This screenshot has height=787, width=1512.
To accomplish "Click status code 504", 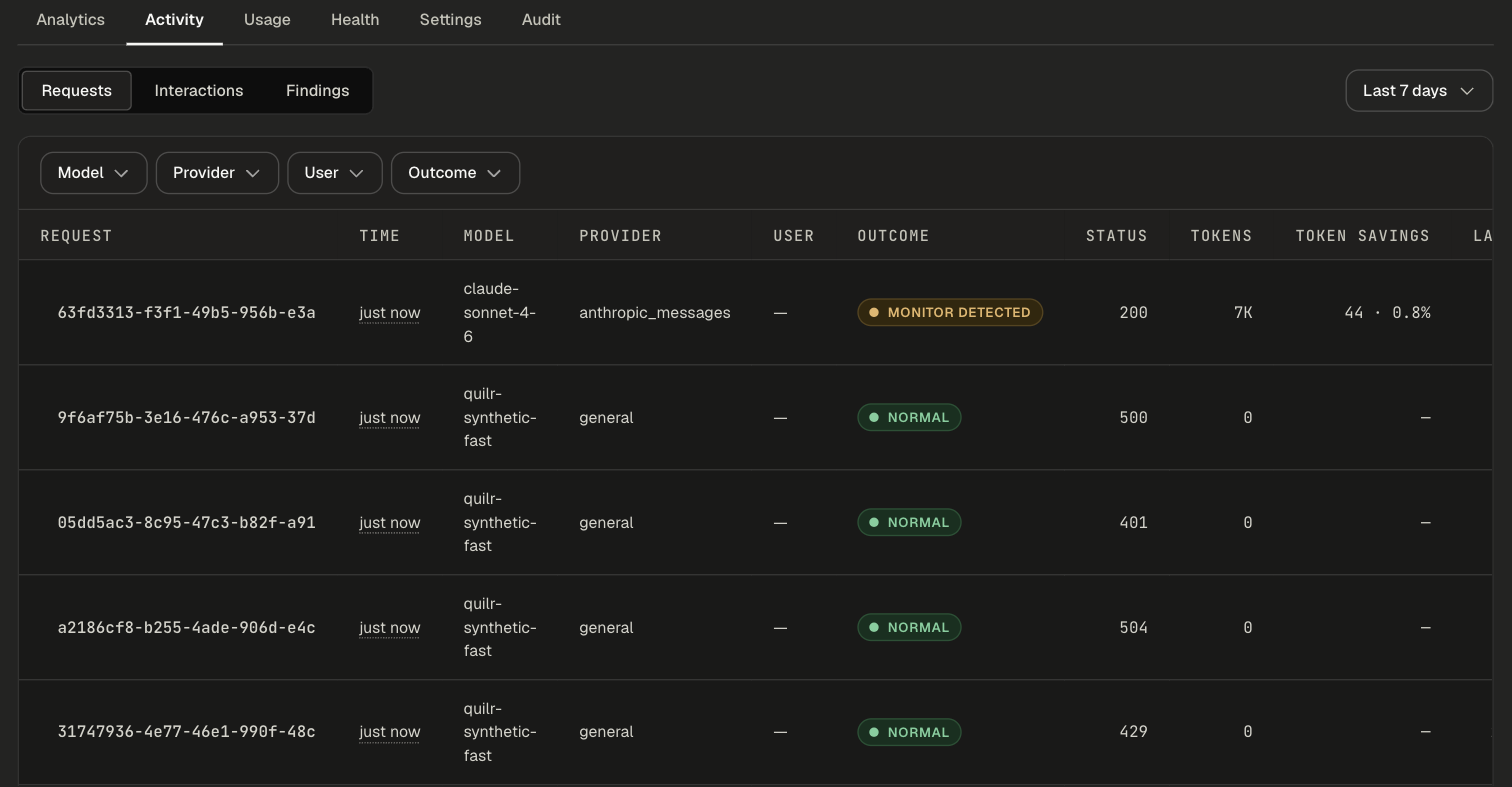I will [x=1134, y=628].
